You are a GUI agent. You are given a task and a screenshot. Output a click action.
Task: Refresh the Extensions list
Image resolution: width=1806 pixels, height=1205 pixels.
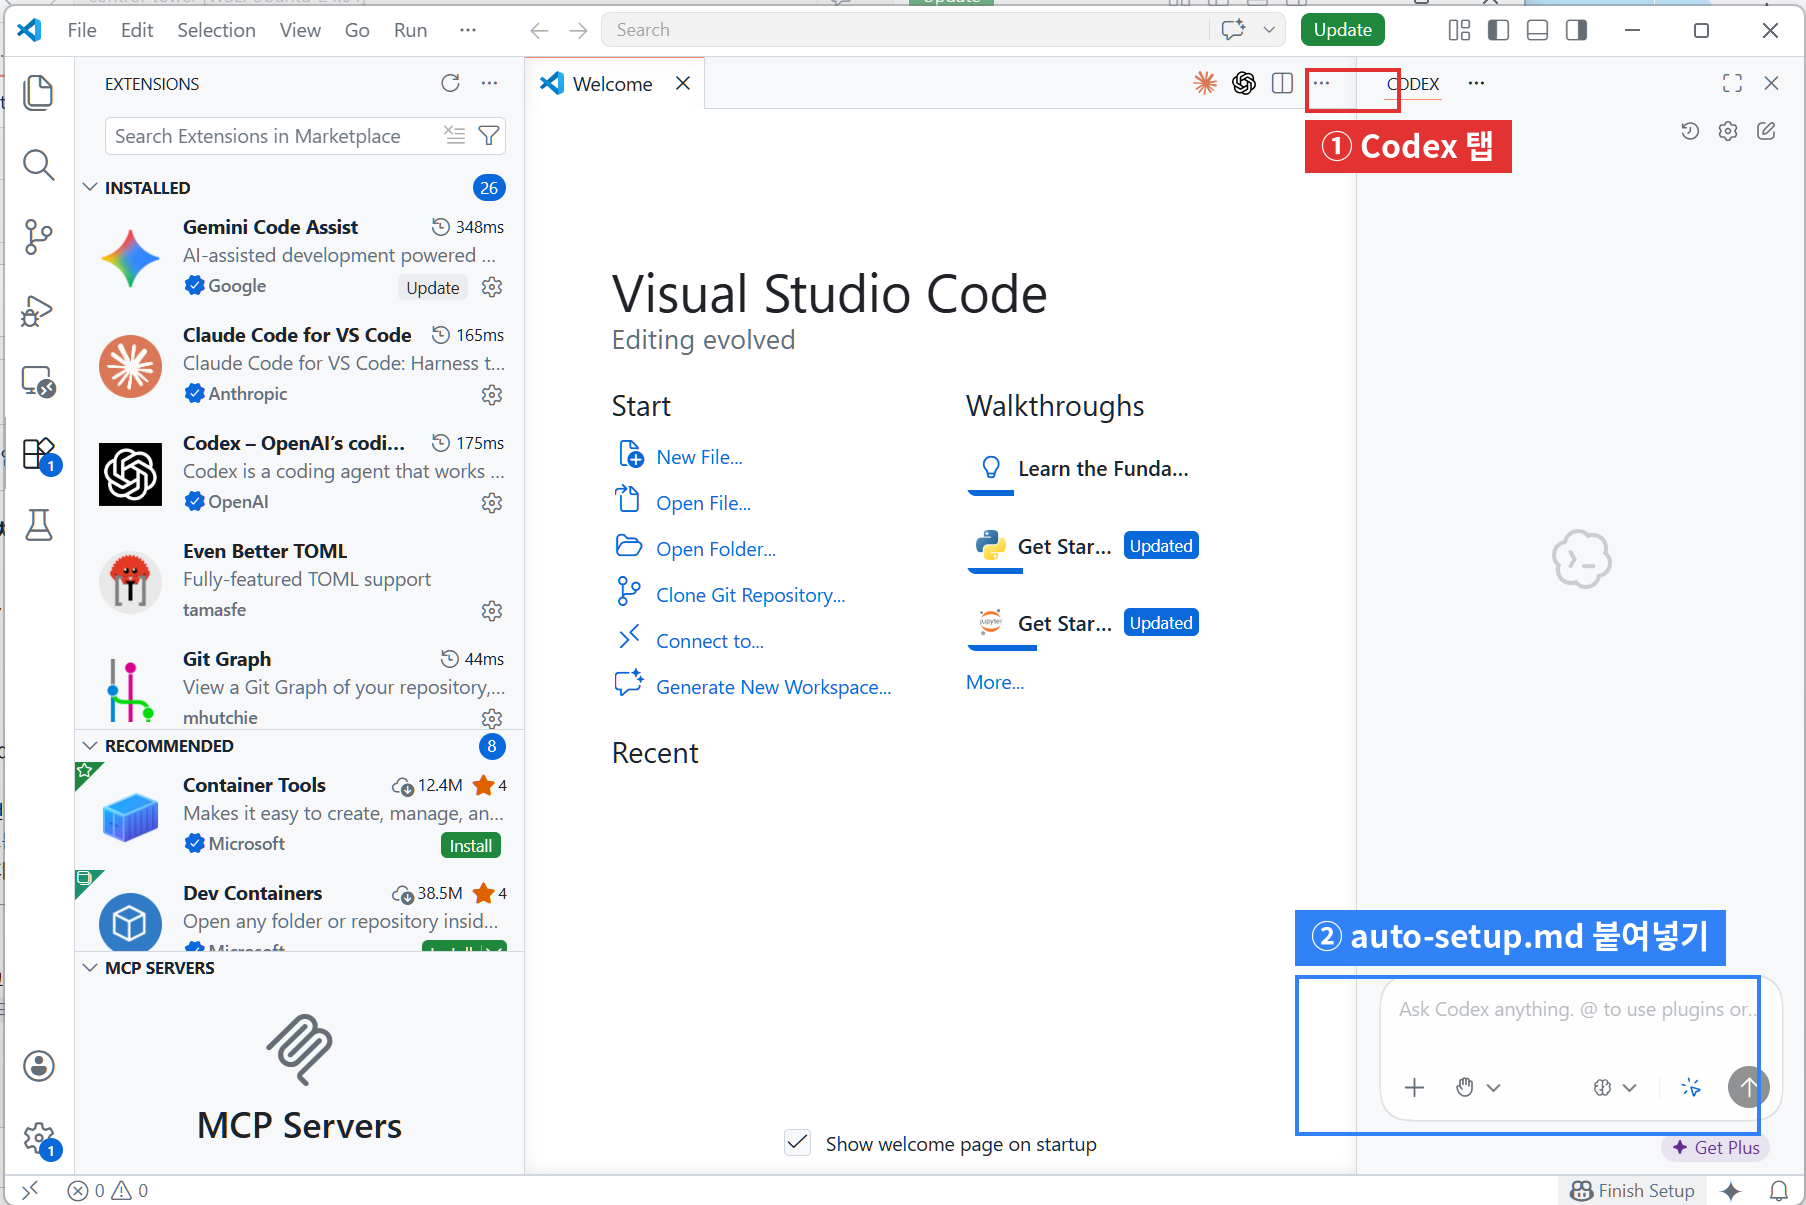point(450,83)
